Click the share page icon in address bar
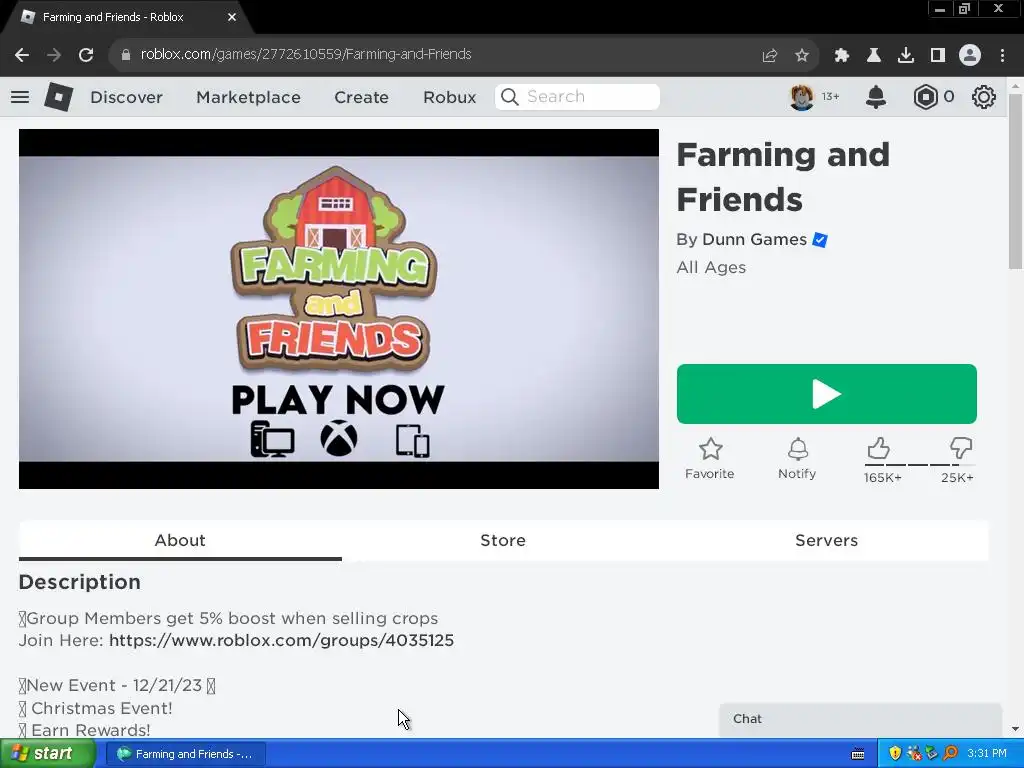Image resolution: width=1024 pixels, height=768 pixels. (x=770, y=56)
